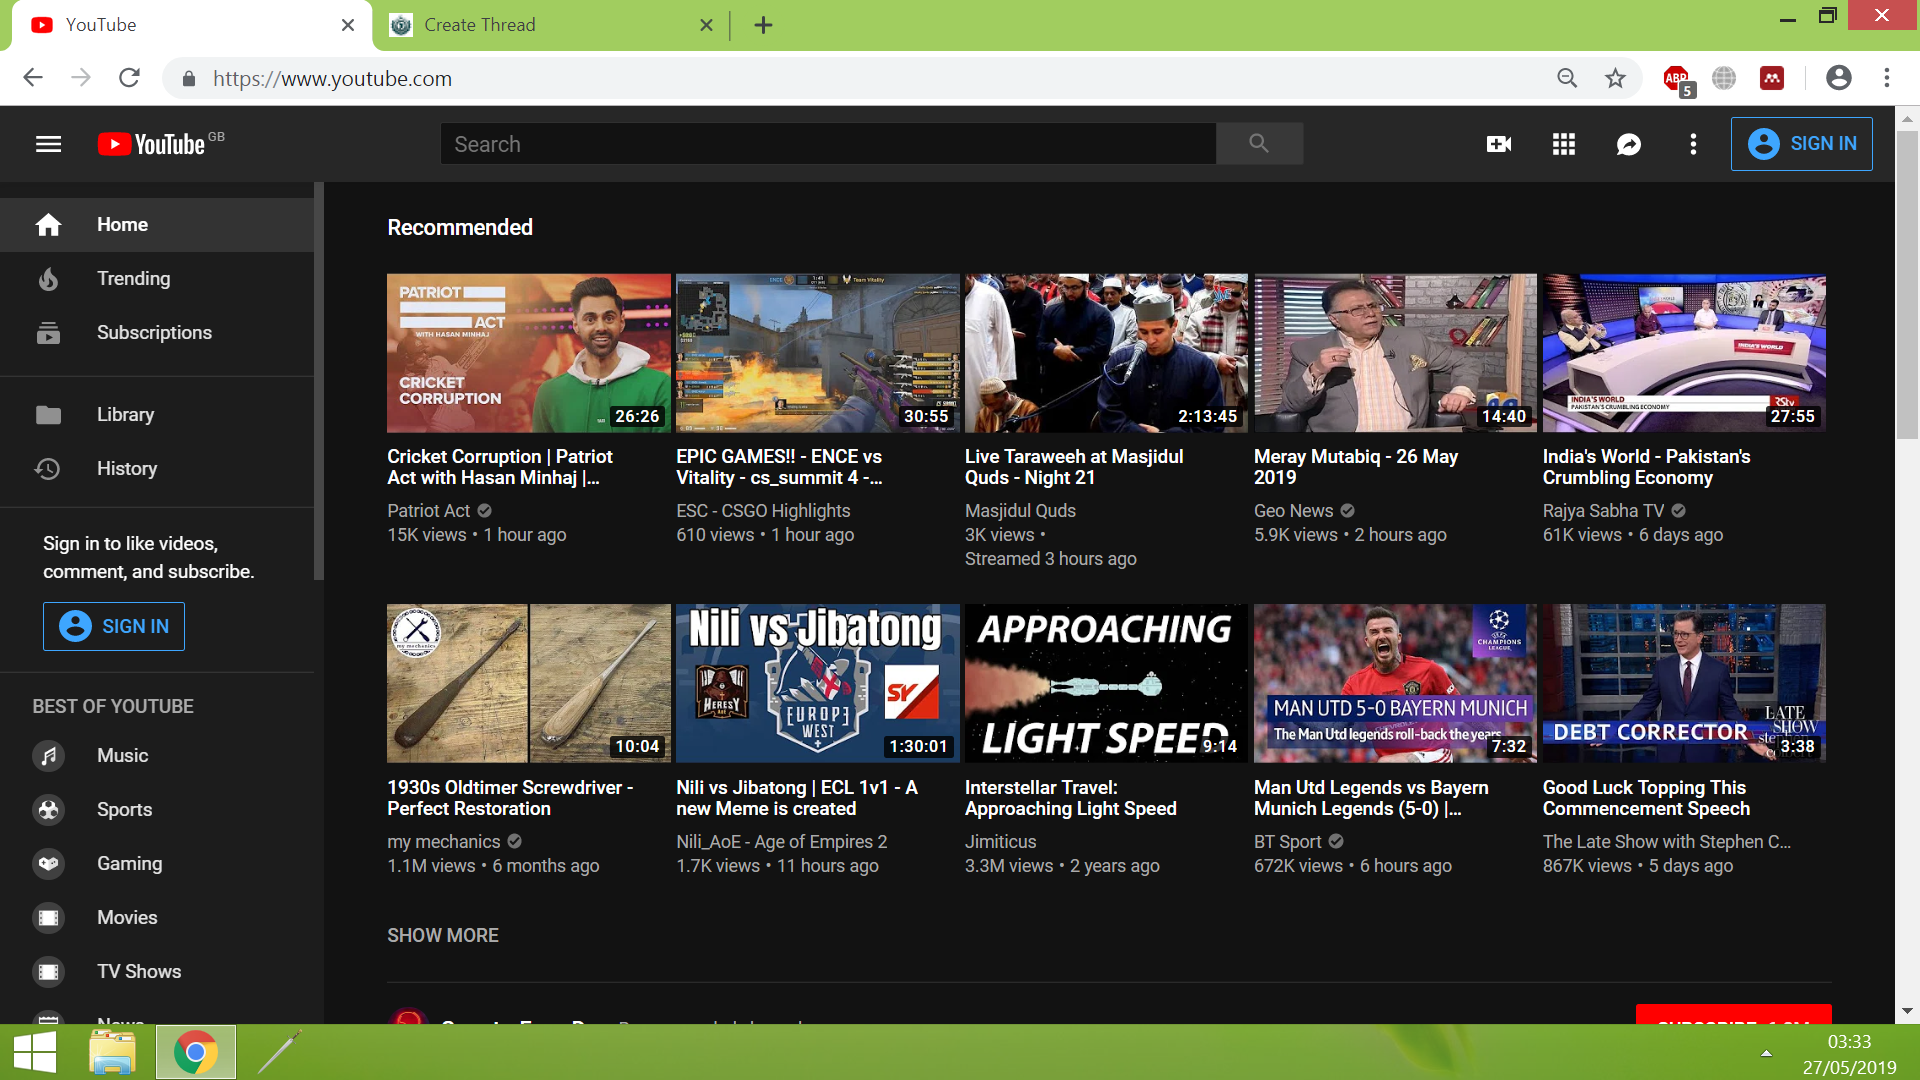Click the History clock icon

pos(48,469)
